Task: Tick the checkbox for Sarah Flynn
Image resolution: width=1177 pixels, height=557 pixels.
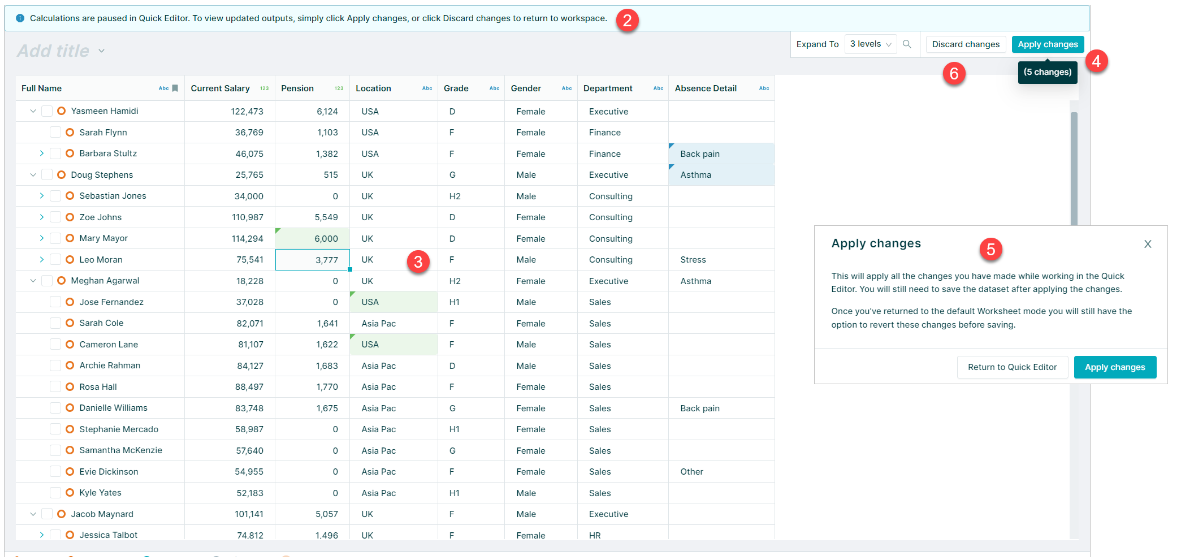Action: (x=56, y=132)
